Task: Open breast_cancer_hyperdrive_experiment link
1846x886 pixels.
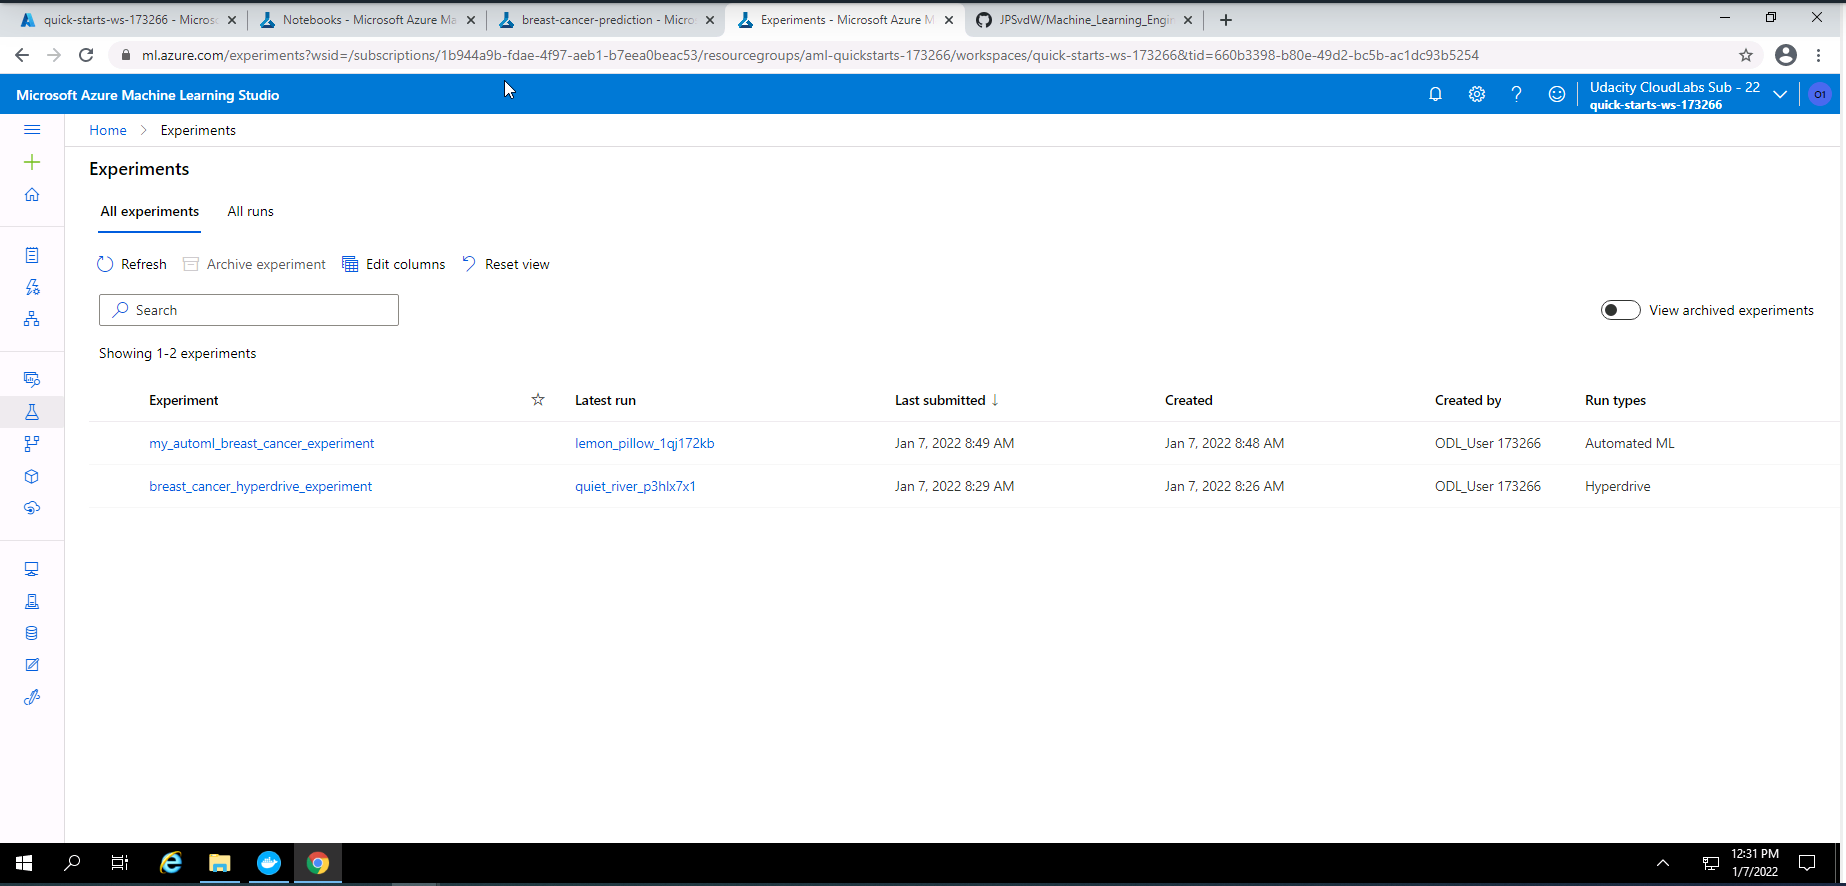Action: click(x=260, y=486)
